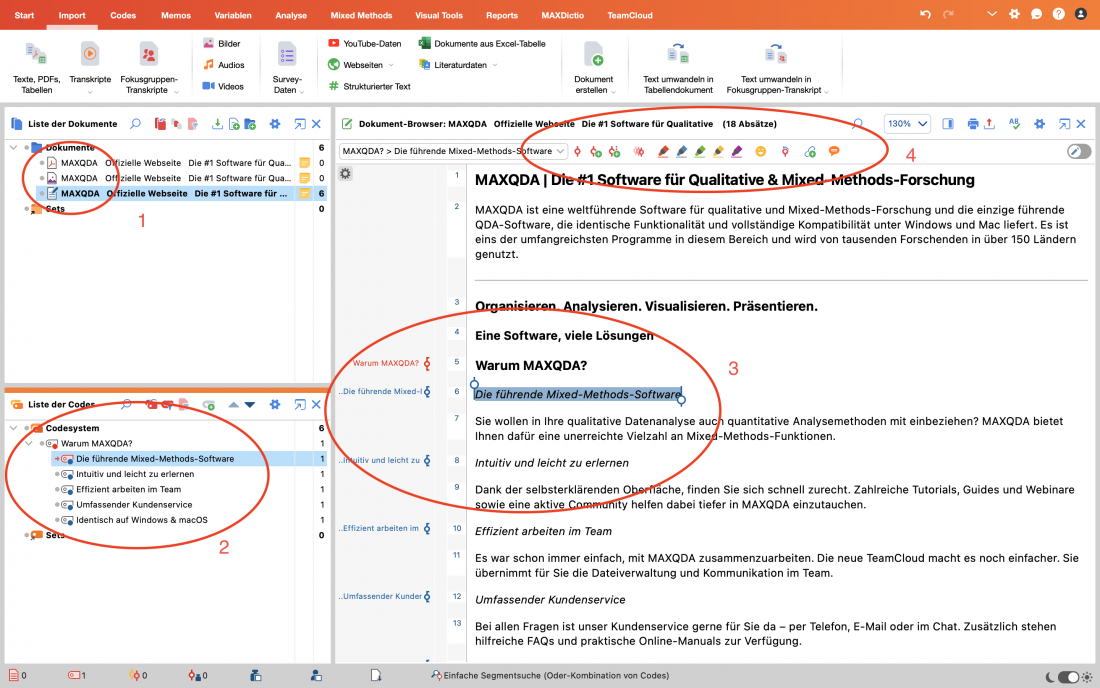This screenshot has height=688, width=1100.
Task: Expand the Transkripte dropdown arrow
Action: 90,92
